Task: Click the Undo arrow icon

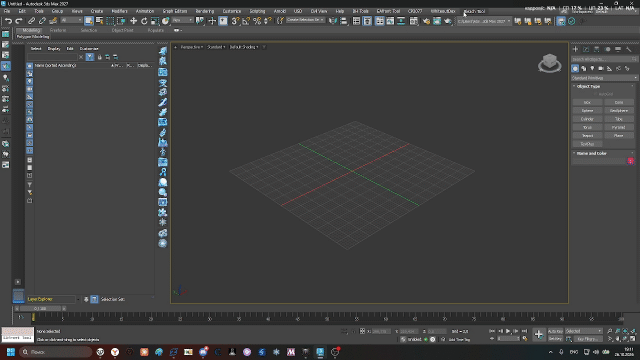Action: pos(8,21)
